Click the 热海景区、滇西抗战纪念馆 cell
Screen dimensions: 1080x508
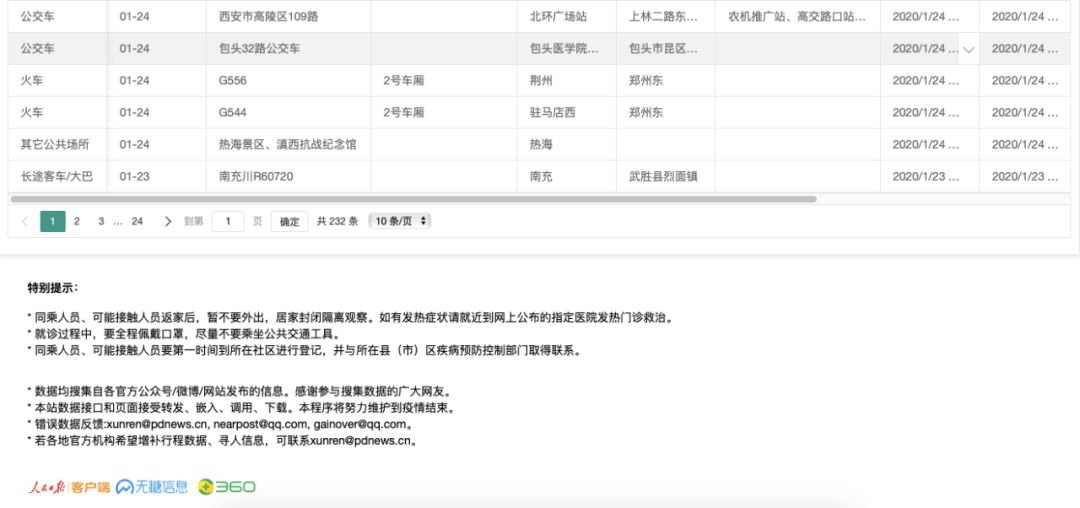288,145
